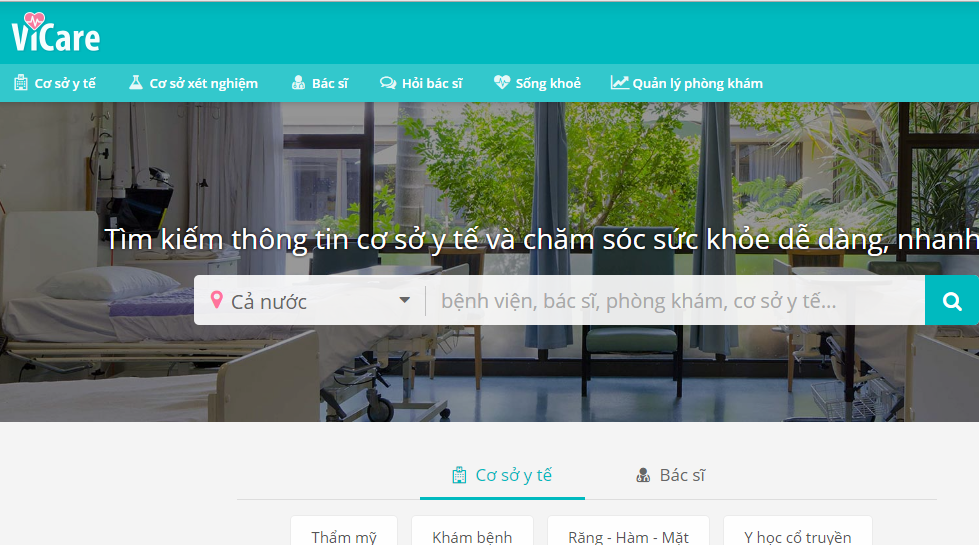Viewport: 979px width, 545px height.
Task: Click the chart icon for Quản lý phòng khám
Action: click(x=619, y=82)
